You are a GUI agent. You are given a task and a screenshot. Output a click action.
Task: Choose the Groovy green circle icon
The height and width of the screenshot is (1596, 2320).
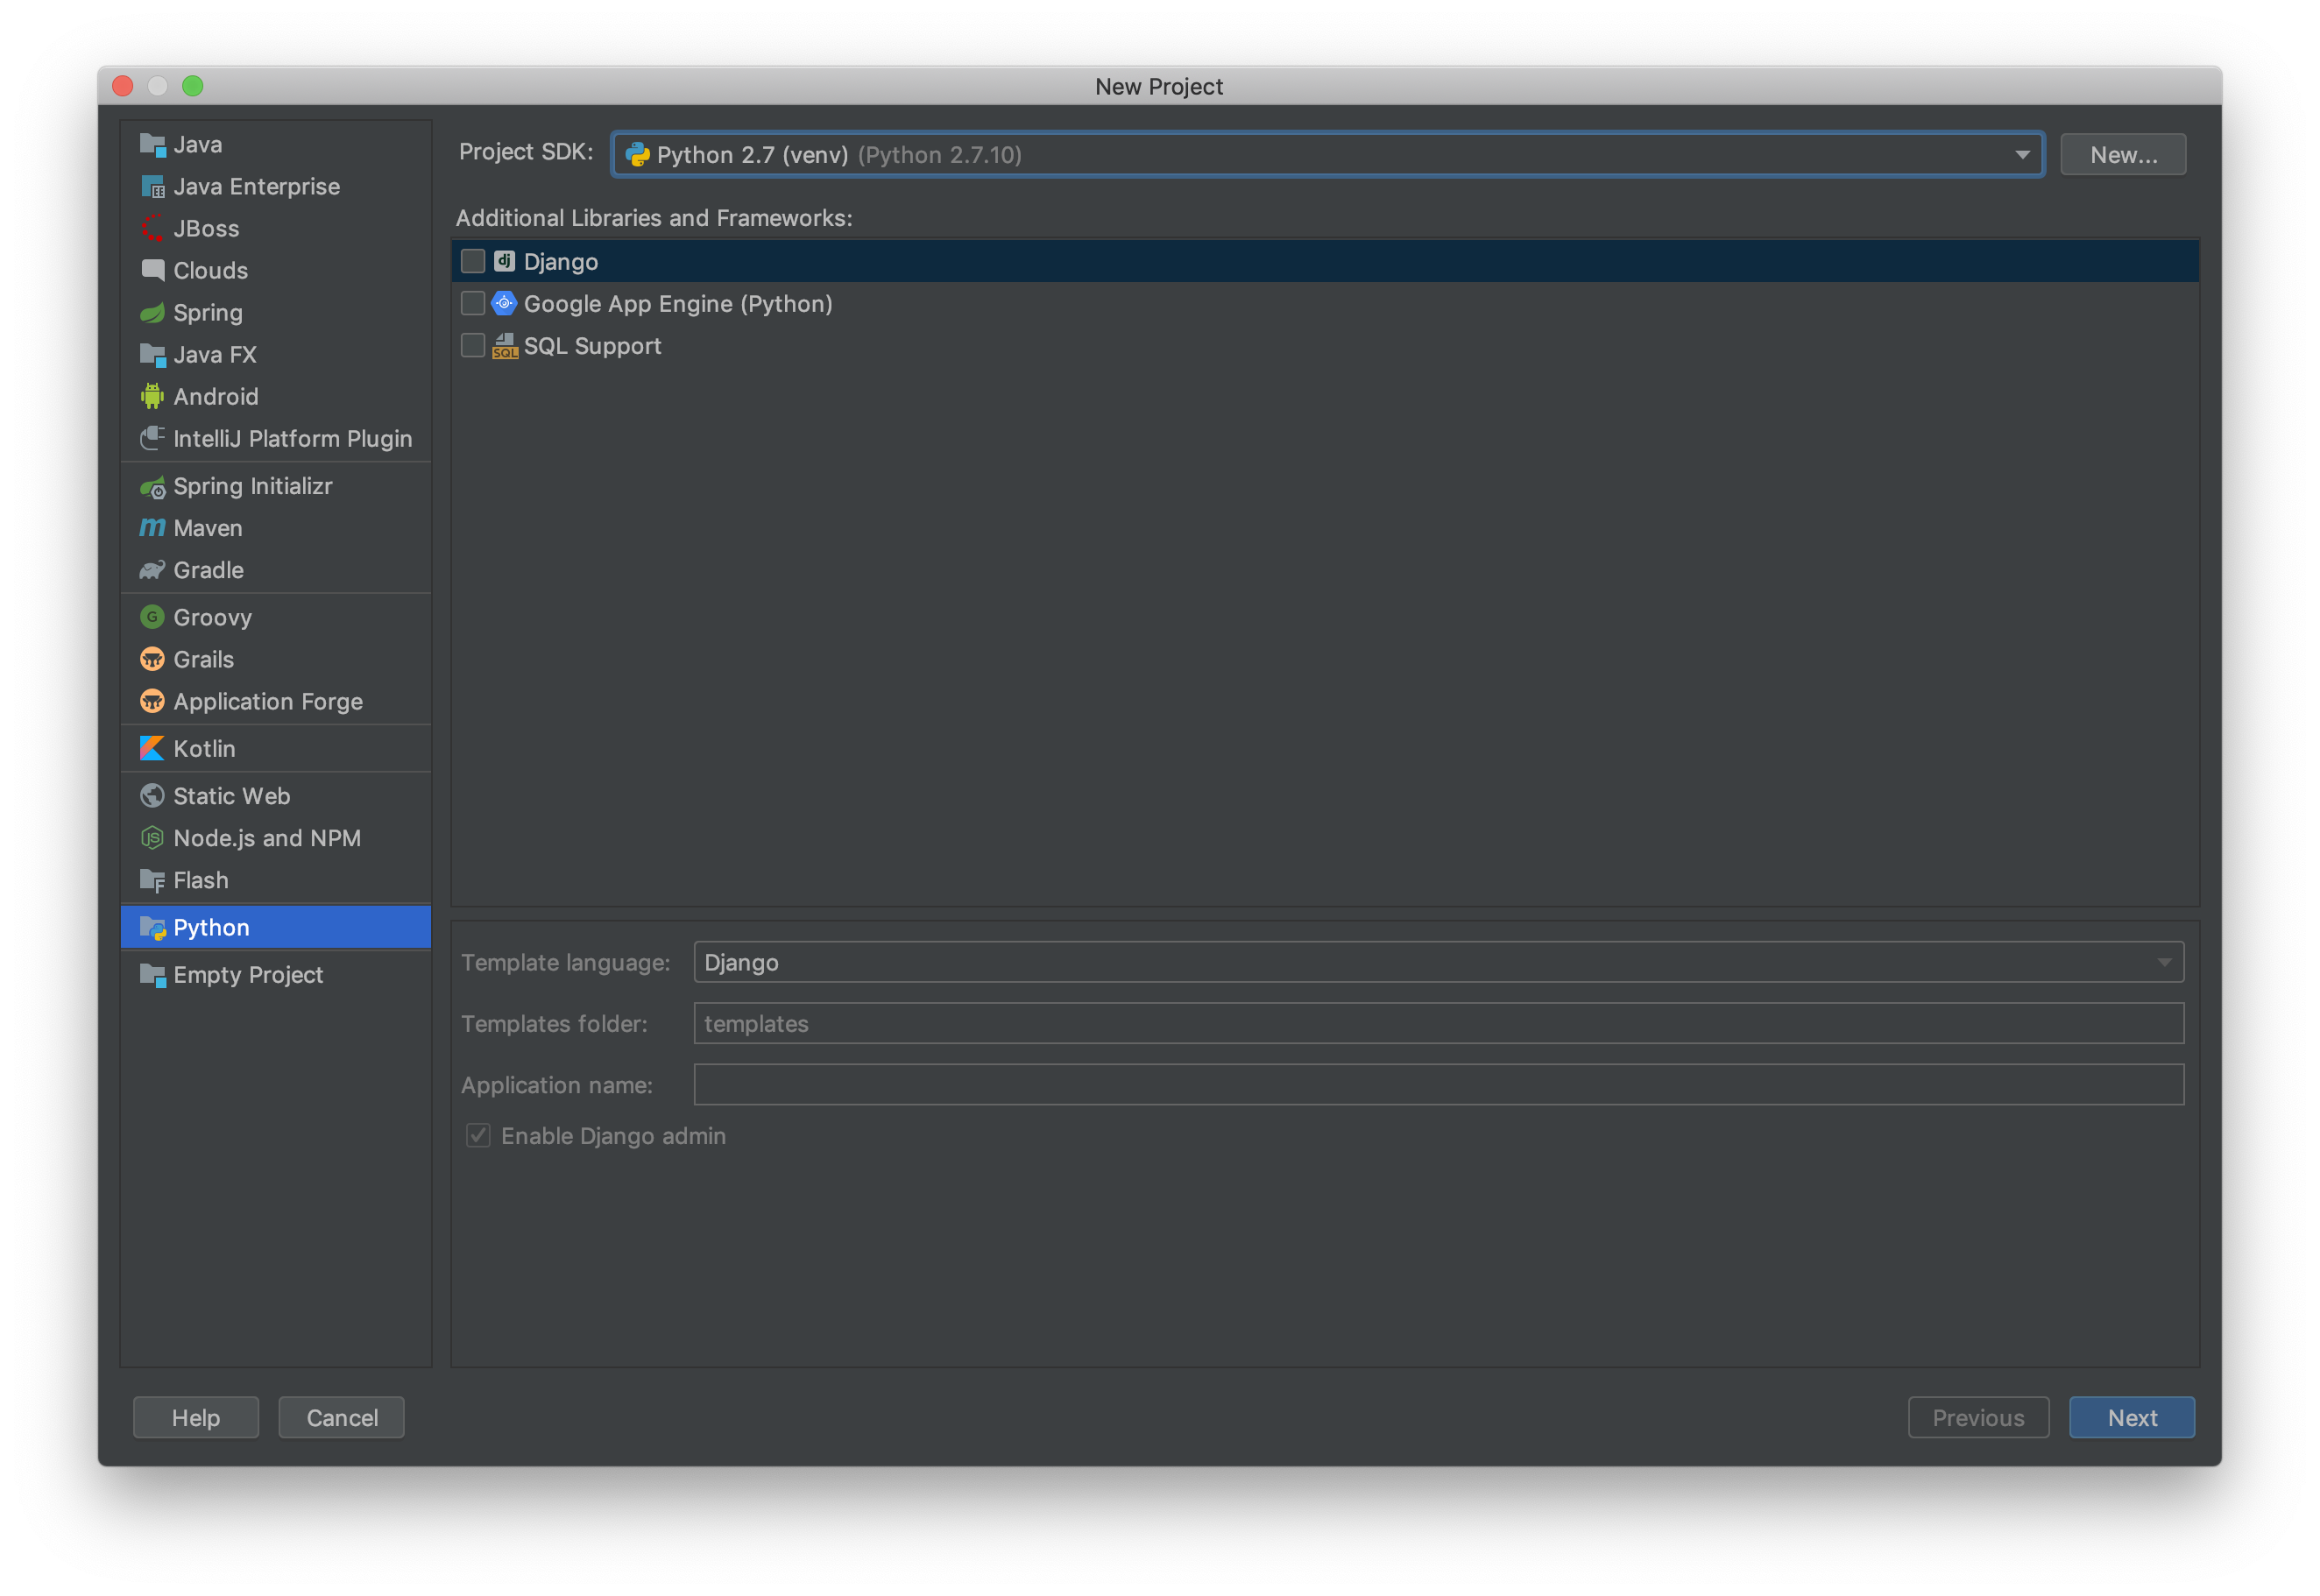click(152, 617)
